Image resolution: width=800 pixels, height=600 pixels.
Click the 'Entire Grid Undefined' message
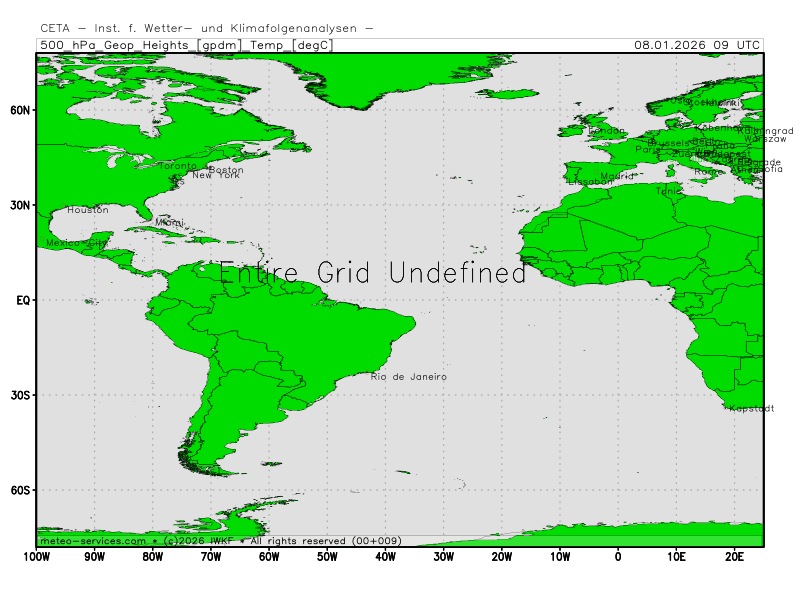372,273
